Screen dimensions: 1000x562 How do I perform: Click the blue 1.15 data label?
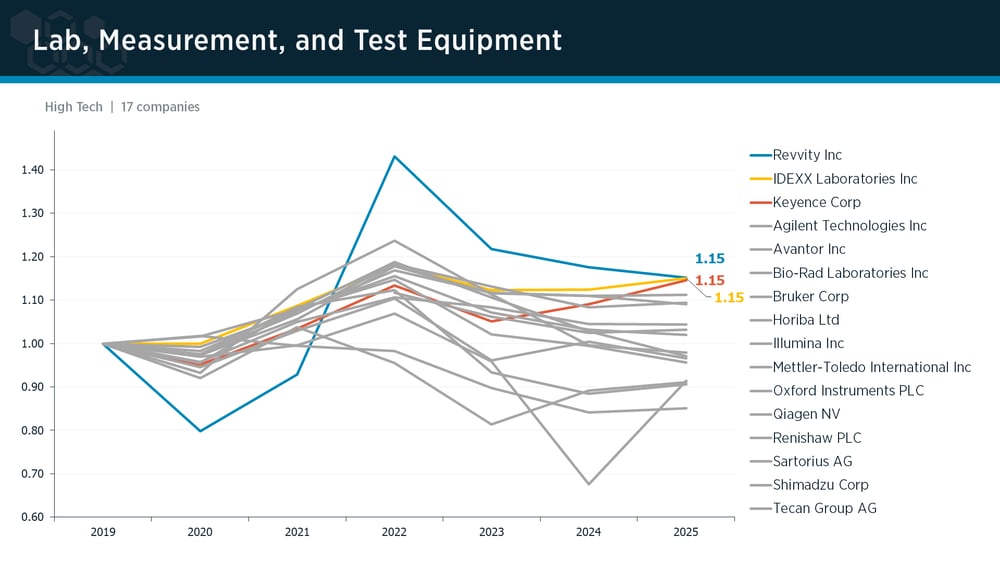point(709,258)
